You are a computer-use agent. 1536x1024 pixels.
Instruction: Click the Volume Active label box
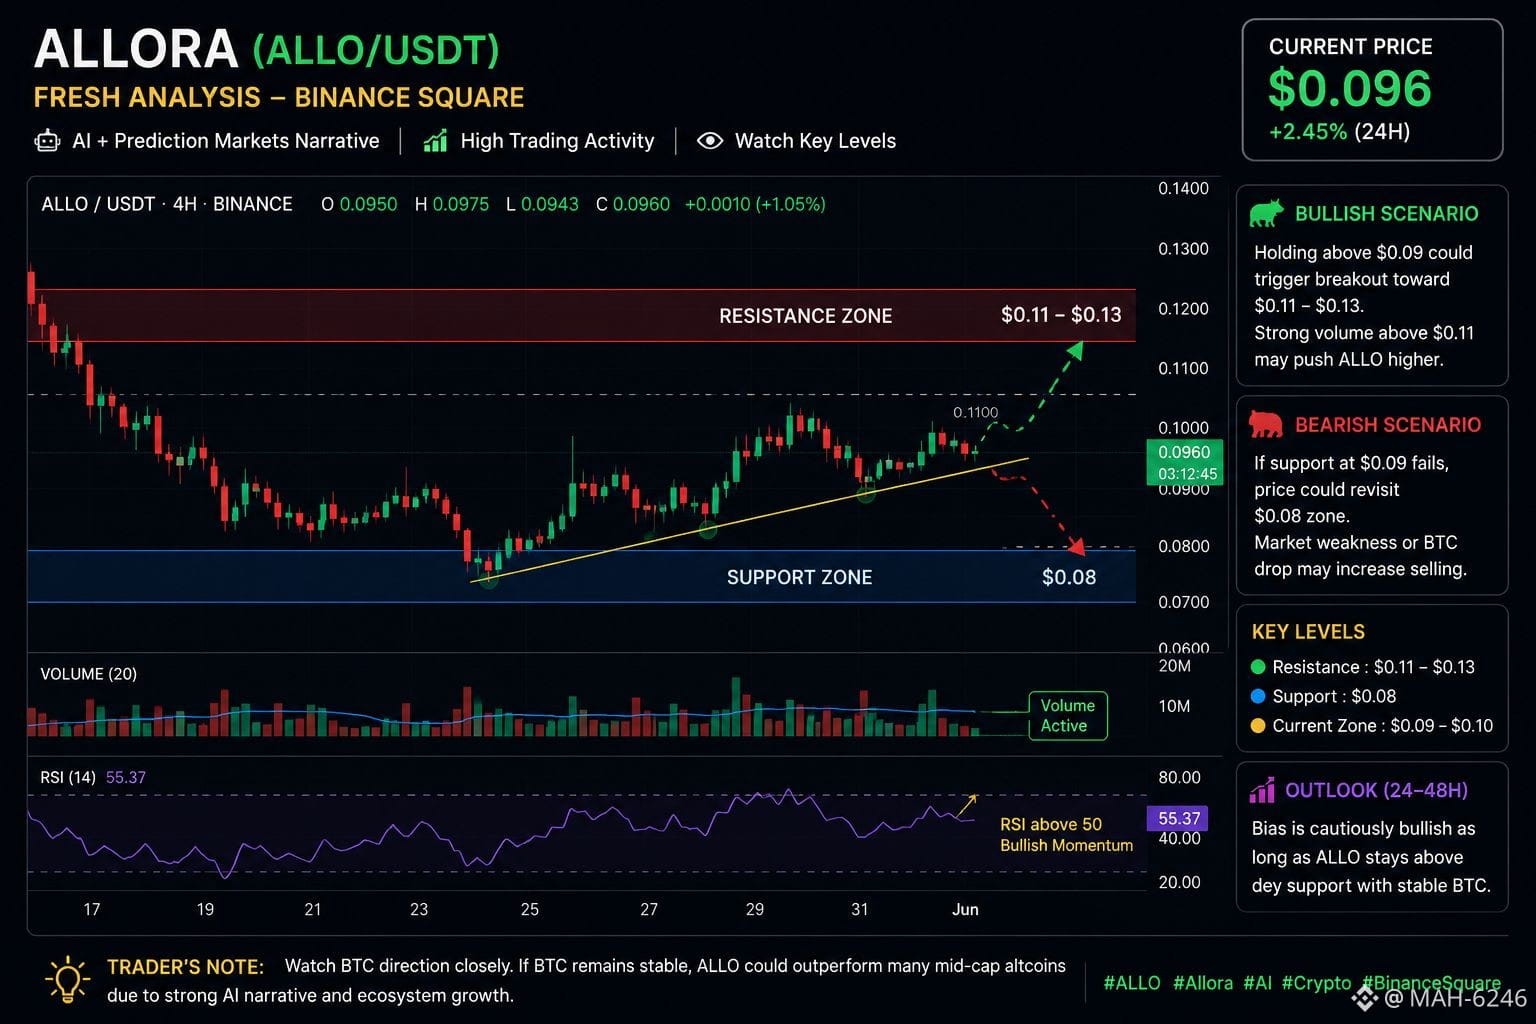pos(1068,716)
